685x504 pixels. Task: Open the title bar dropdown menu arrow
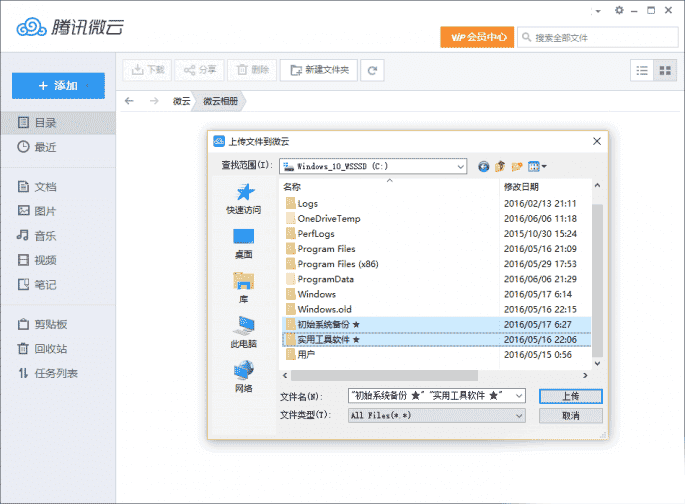coord(598,11)
